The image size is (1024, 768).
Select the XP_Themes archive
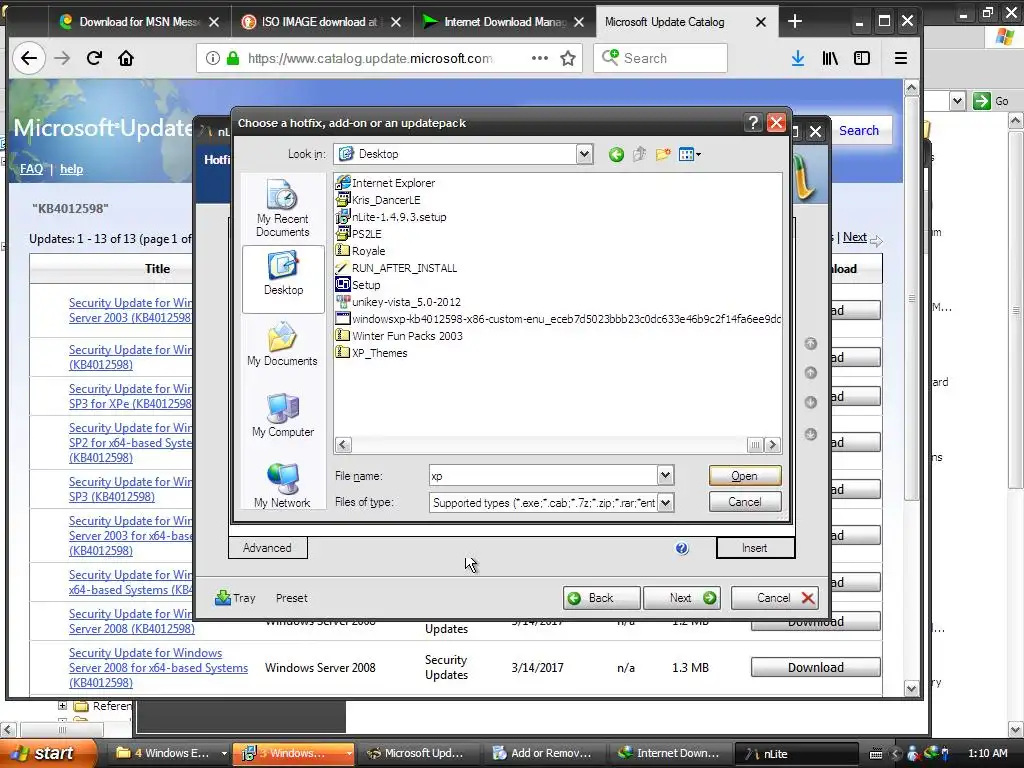pyautogui.click(x=372, y=353)
